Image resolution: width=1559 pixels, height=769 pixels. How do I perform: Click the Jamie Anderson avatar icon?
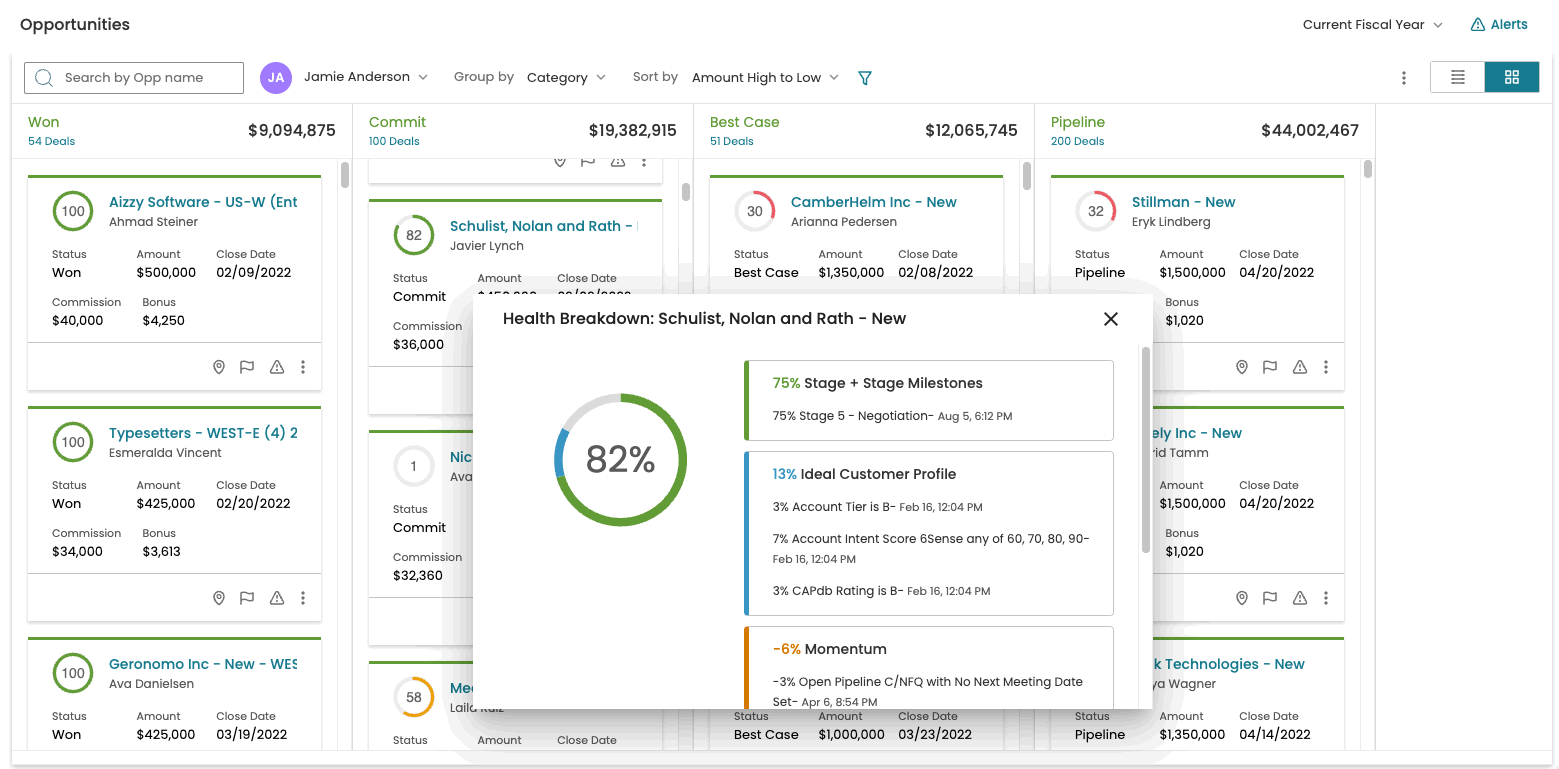point(276,77)
